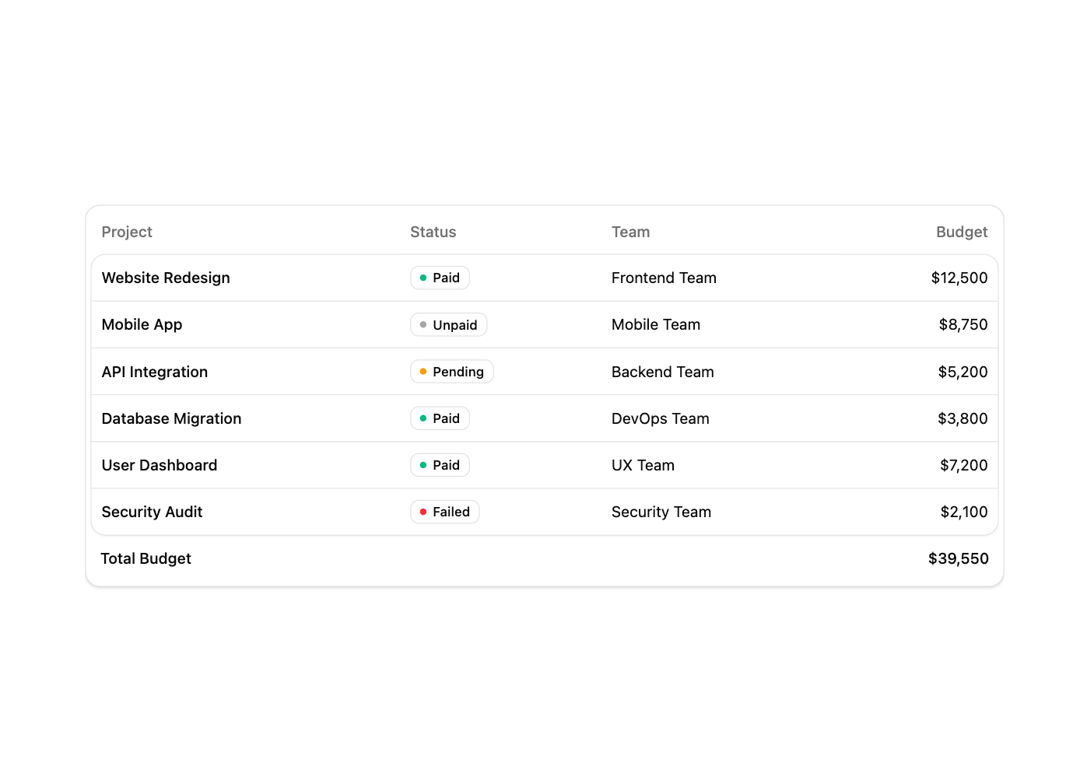This screenshot has width=1080, height=773.
Task: Click the Security Team cell
Action: point(661,512)
